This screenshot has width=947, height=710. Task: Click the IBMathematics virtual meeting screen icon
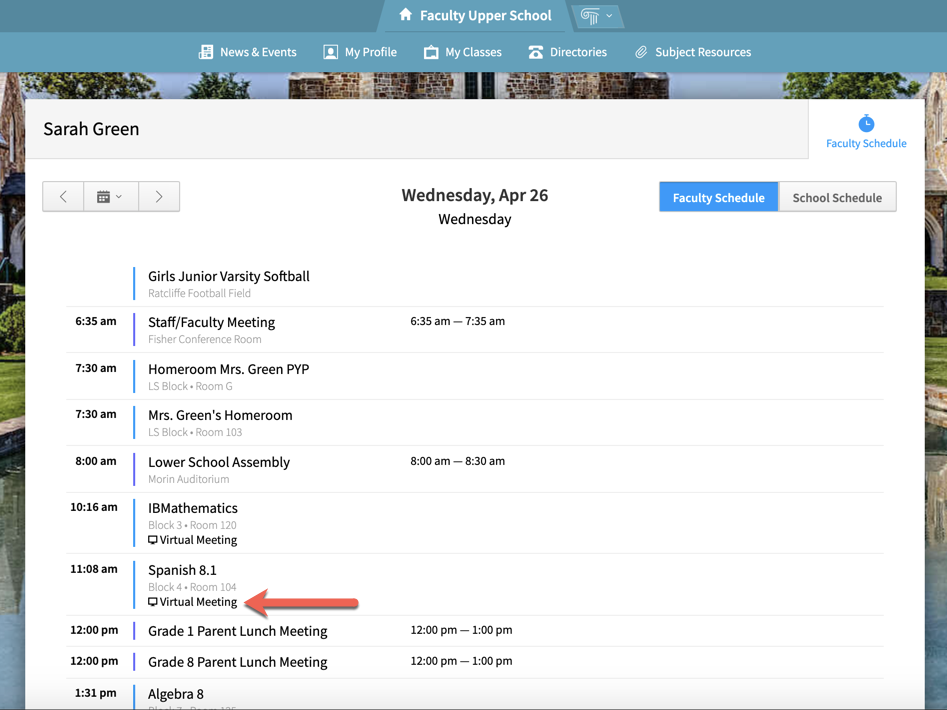coord(153,540)
